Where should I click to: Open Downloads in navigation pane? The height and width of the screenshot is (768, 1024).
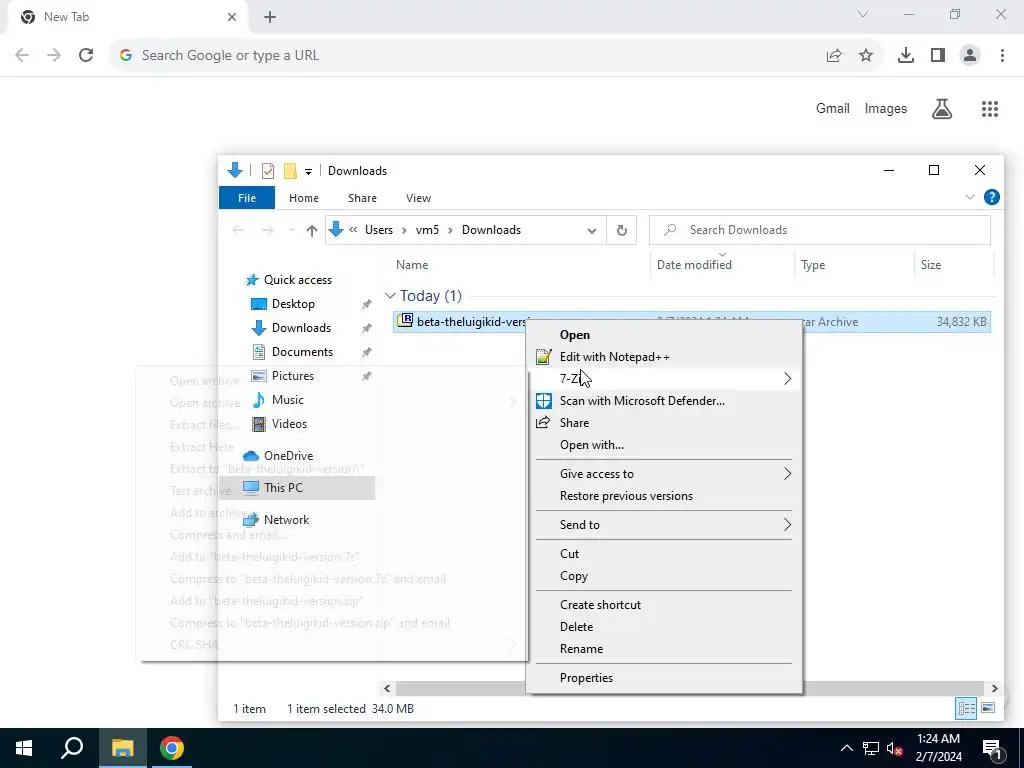point(301,328)
